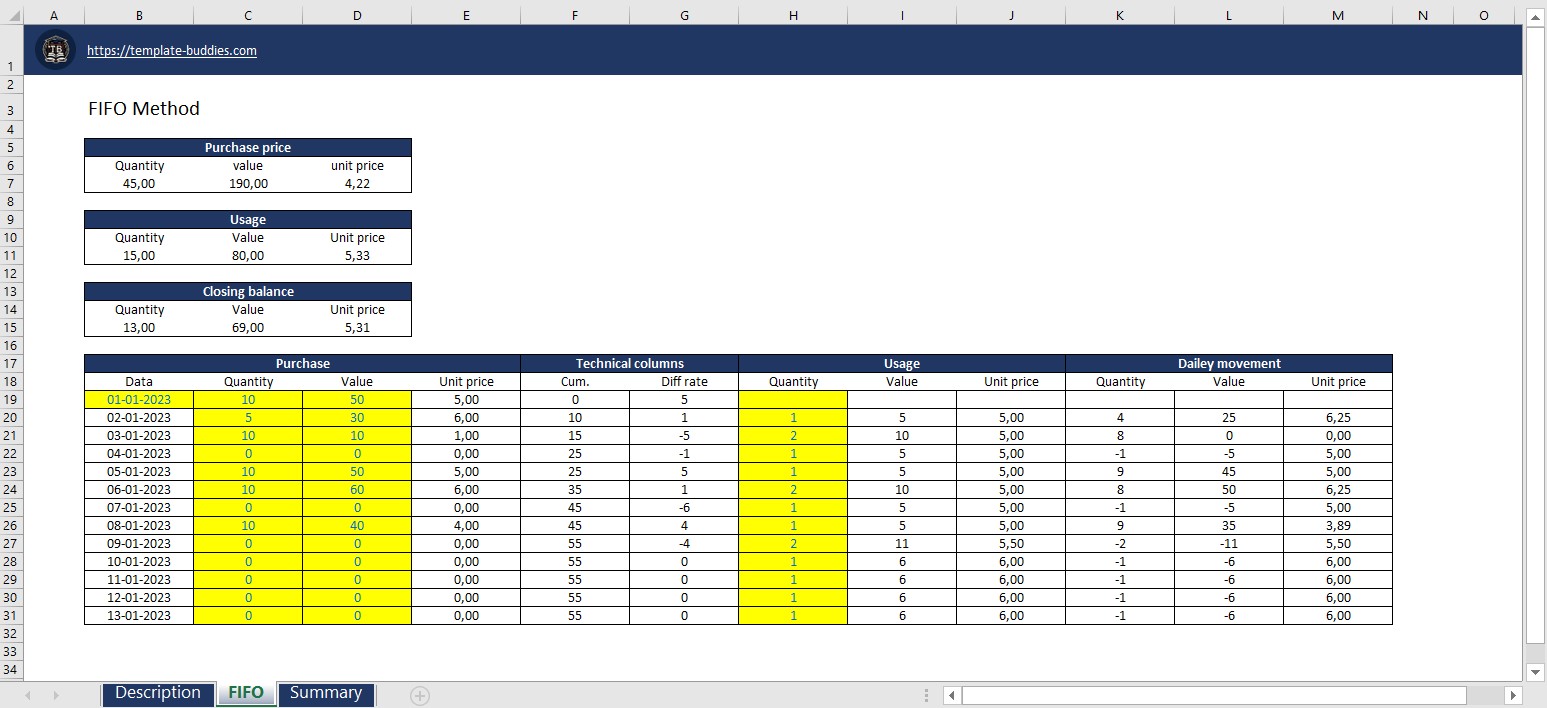
Task: Click the plus icon to add new sheet
Action: (x=419, y=693)
